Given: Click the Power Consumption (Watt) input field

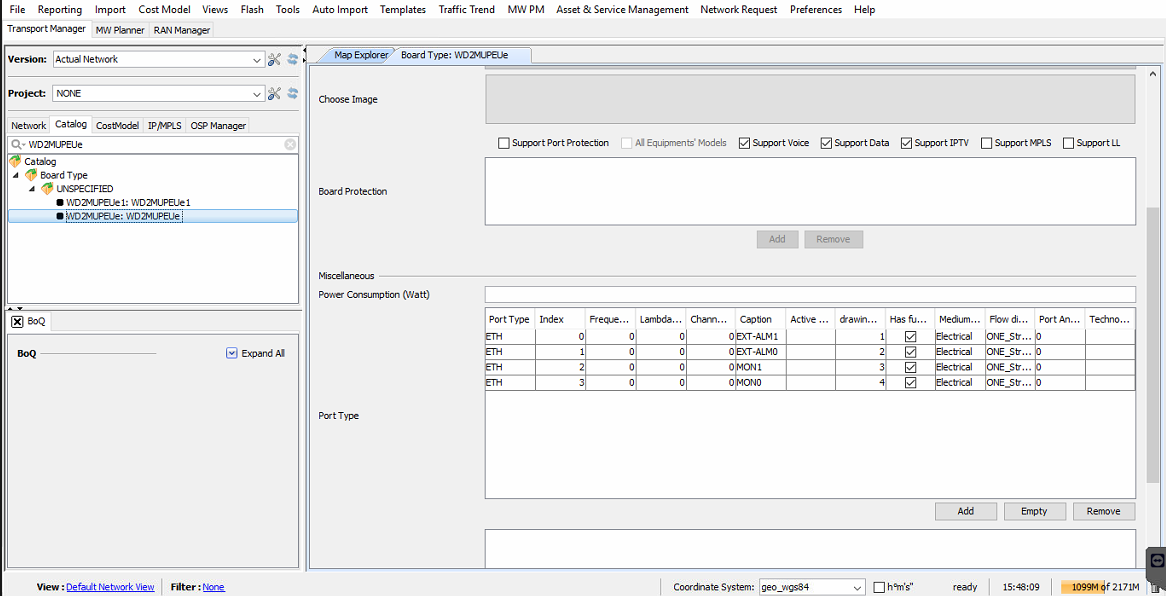Looking at the screenshot, I should click(x=810, y=294).
